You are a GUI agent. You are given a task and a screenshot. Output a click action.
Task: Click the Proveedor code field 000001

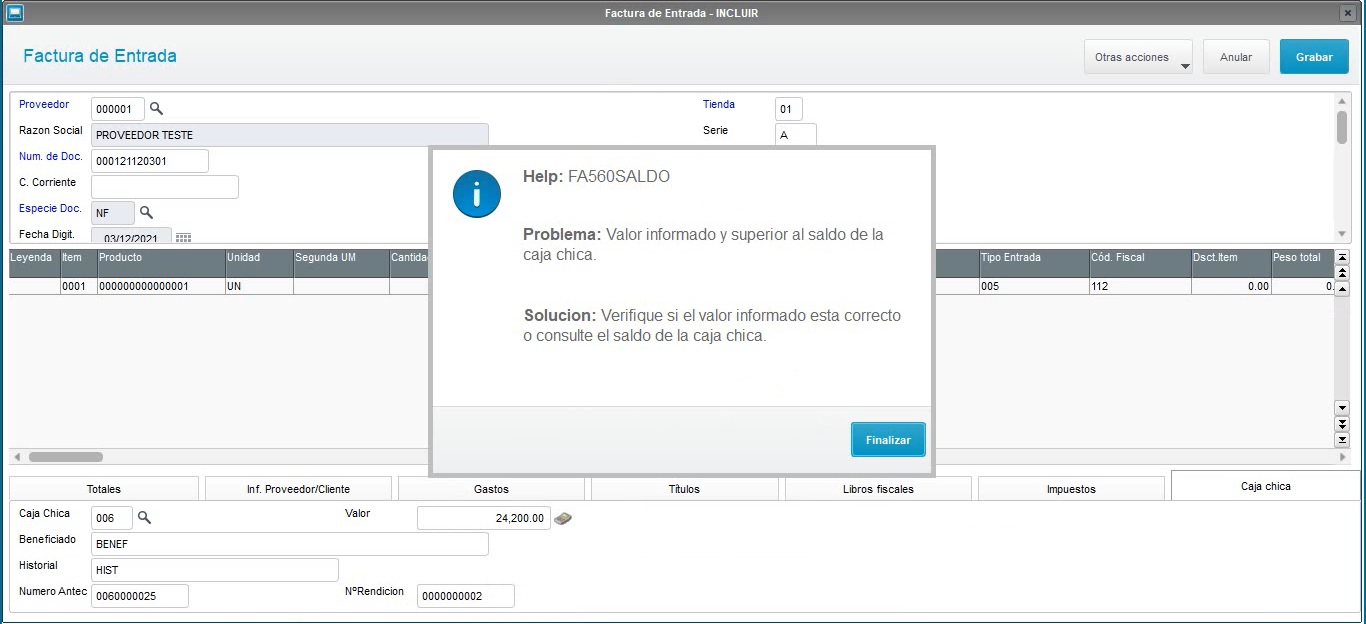(118, 109)
